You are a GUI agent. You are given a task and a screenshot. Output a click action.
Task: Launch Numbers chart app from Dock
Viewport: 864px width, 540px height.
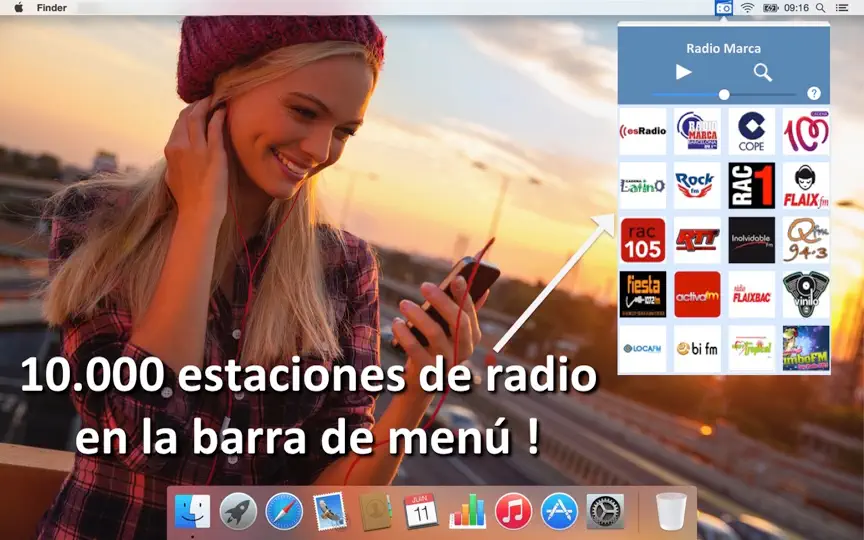click(x=467, y=511)
